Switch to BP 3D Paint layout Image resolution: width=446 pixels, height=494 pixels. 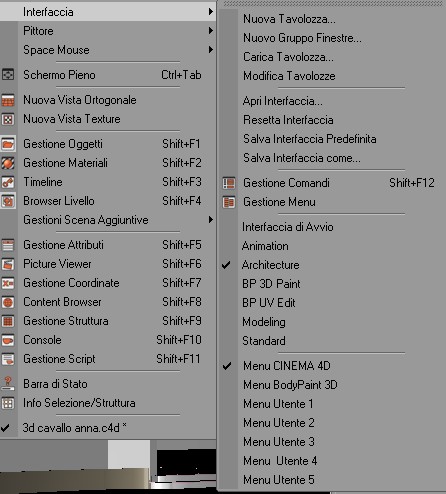pos(271,284)
